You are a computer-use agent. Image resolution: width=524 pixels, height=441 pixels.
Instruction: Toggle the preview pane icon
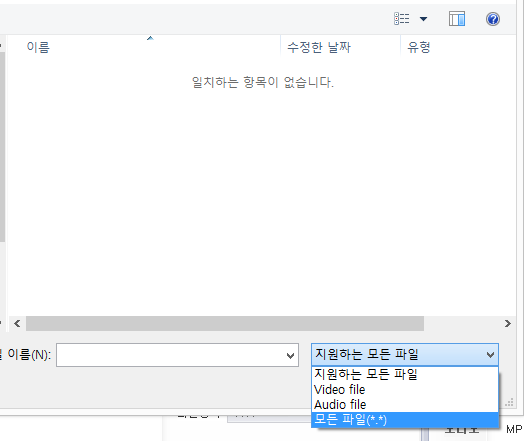(x=456, y=19)
